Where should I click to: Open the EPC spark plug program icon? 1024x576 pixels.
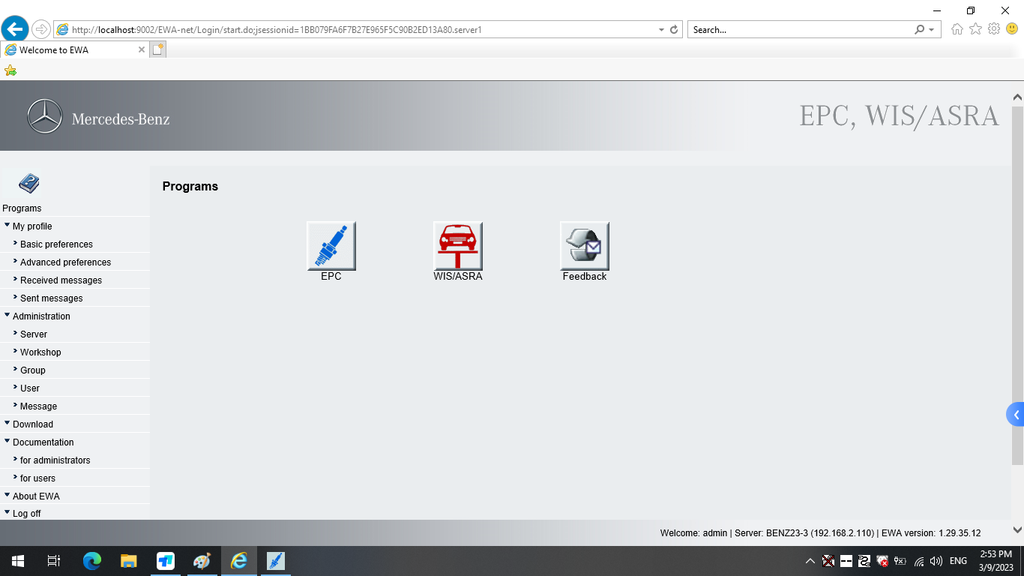coord(331,246)
